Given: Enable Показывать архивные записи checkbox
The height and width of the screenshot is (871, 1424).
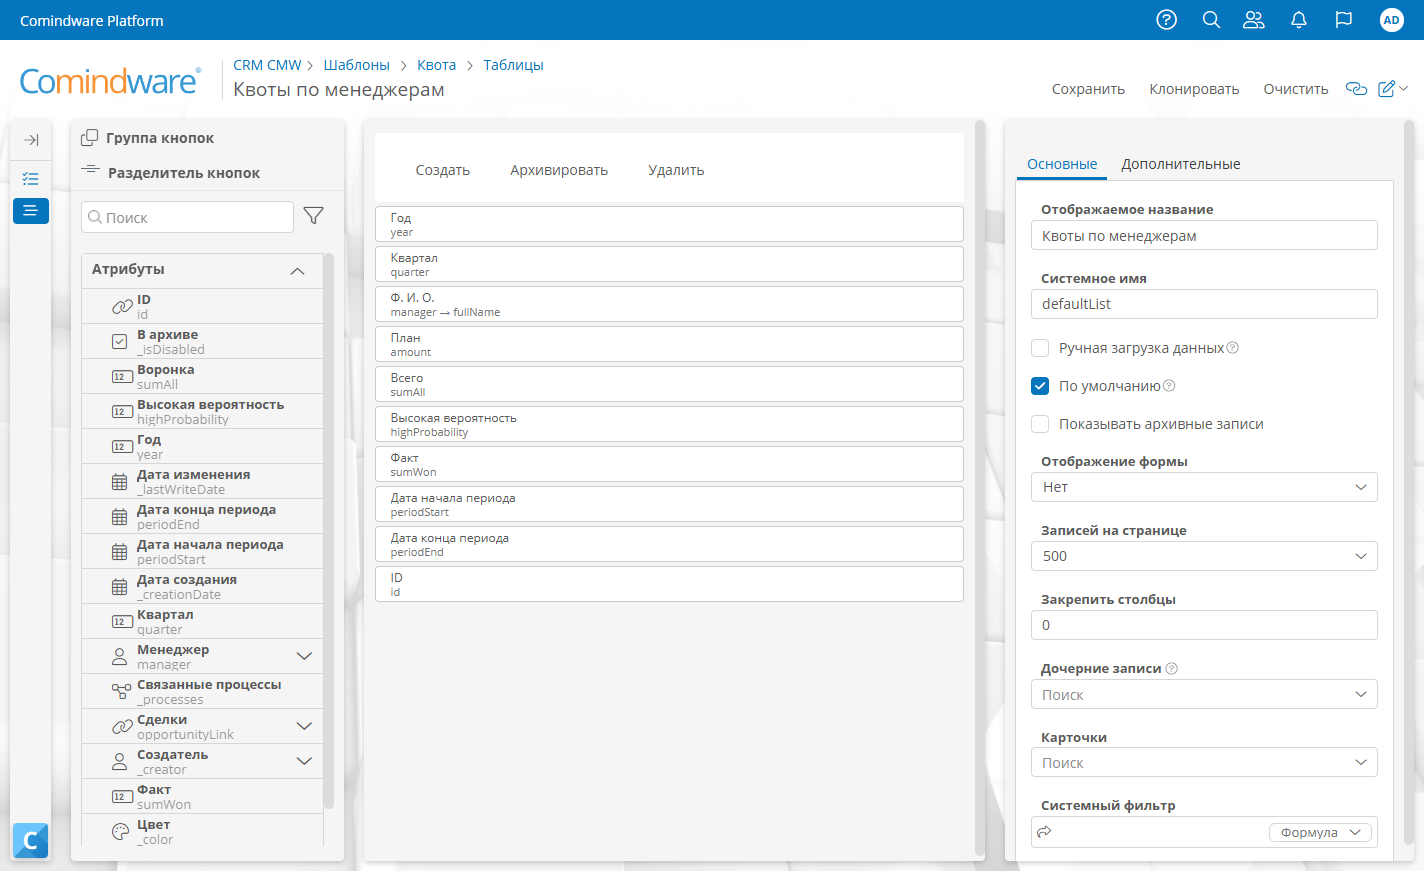Looking at the screenshot, I should [1040, 424].
